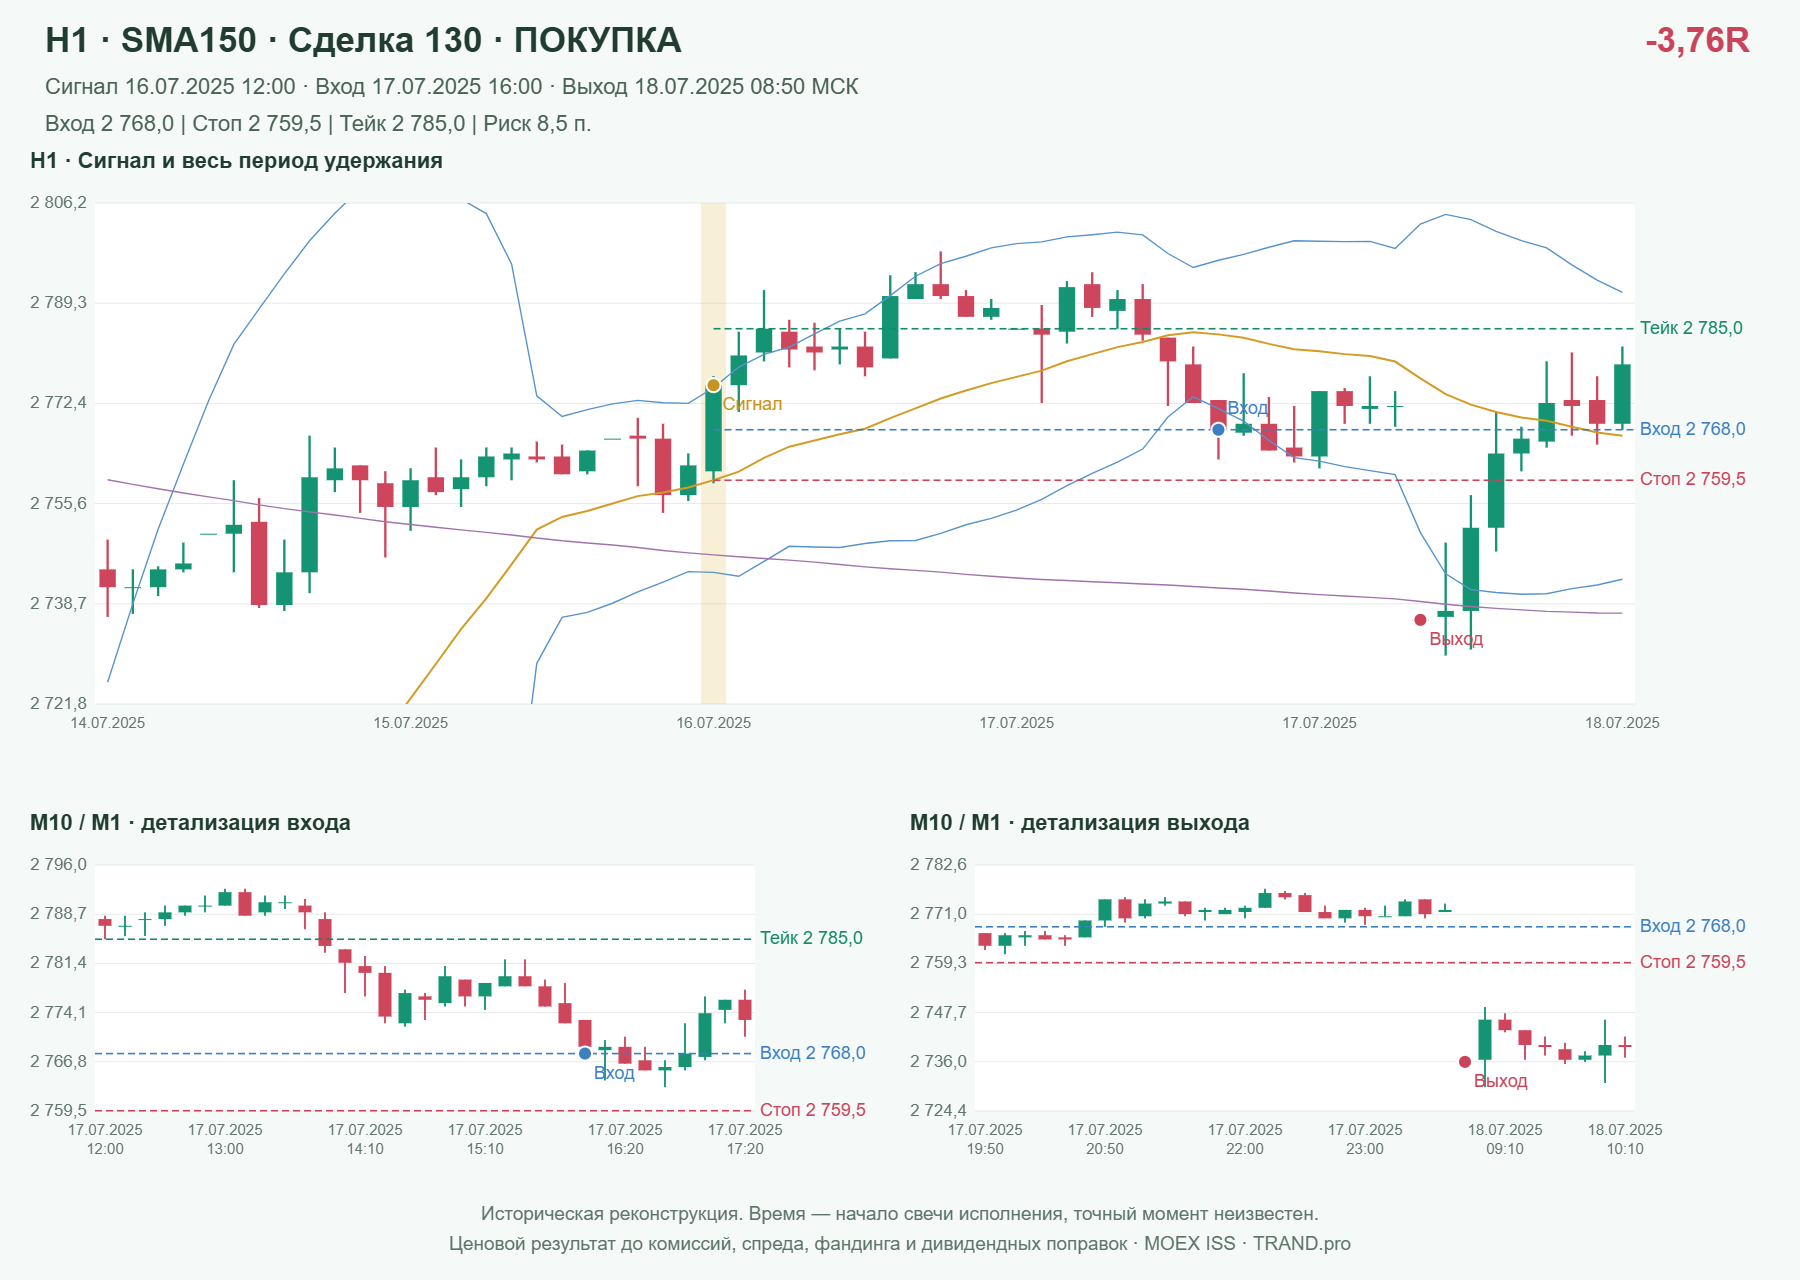Click the signal/entry/exit timestamps line

pyautogui.click(x=452, y=87)
